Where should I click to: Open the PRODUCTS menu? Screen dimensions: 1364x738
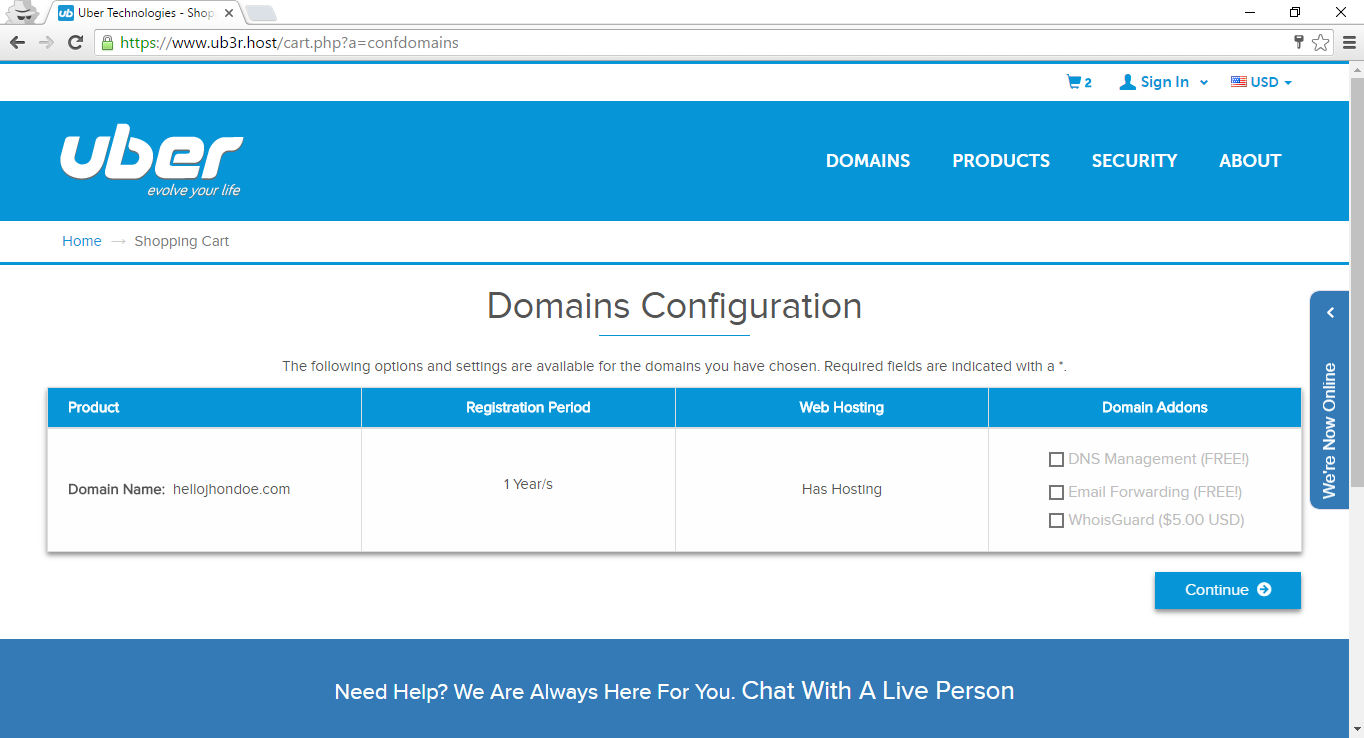(x=1001, y=161)
